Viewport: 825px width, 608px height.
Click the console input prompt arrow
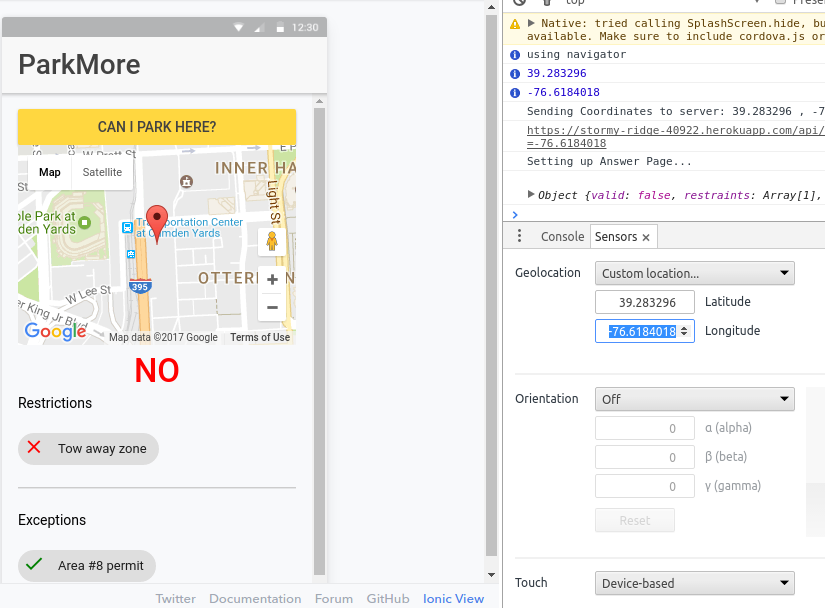pos(515,215)
